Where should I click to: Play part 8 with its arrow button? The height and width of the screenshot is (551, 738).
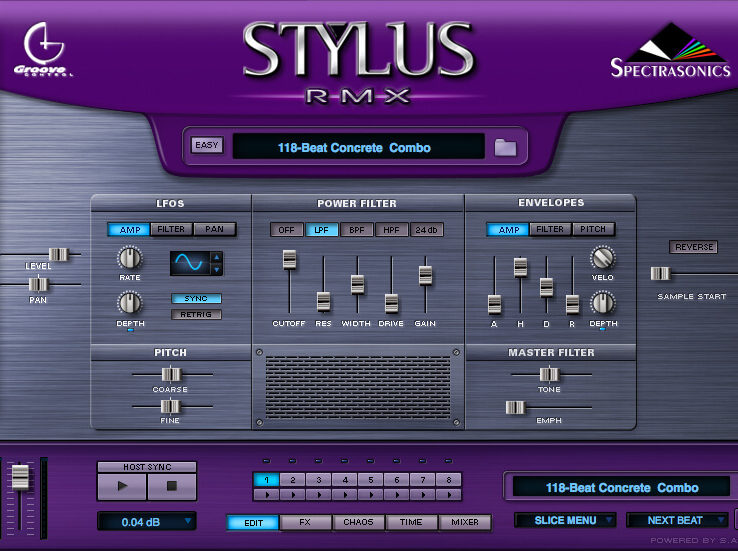449,495
